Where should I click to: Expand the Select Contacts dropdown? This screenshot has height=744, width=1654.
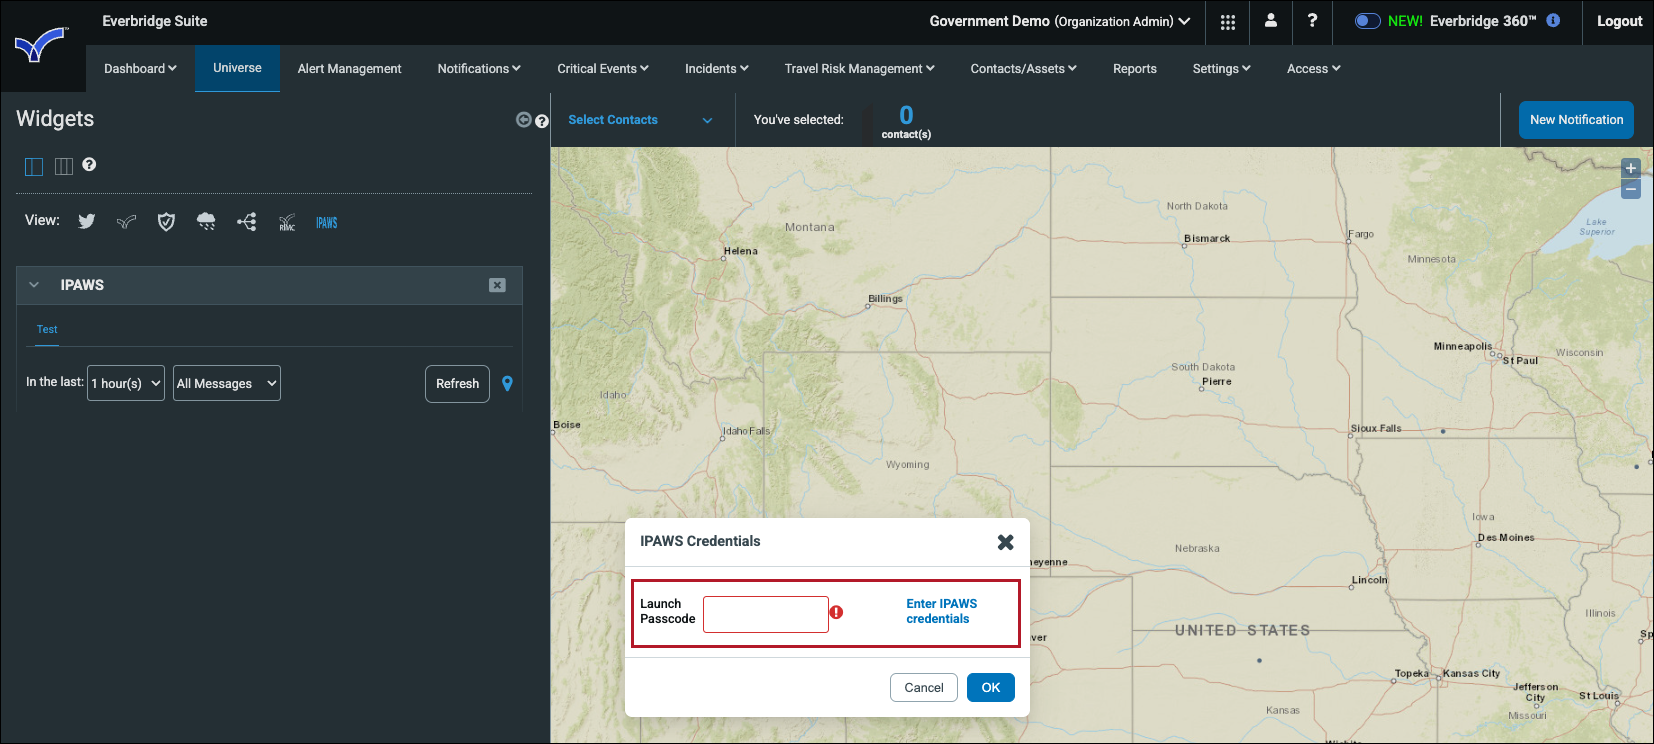click(641, 120)
